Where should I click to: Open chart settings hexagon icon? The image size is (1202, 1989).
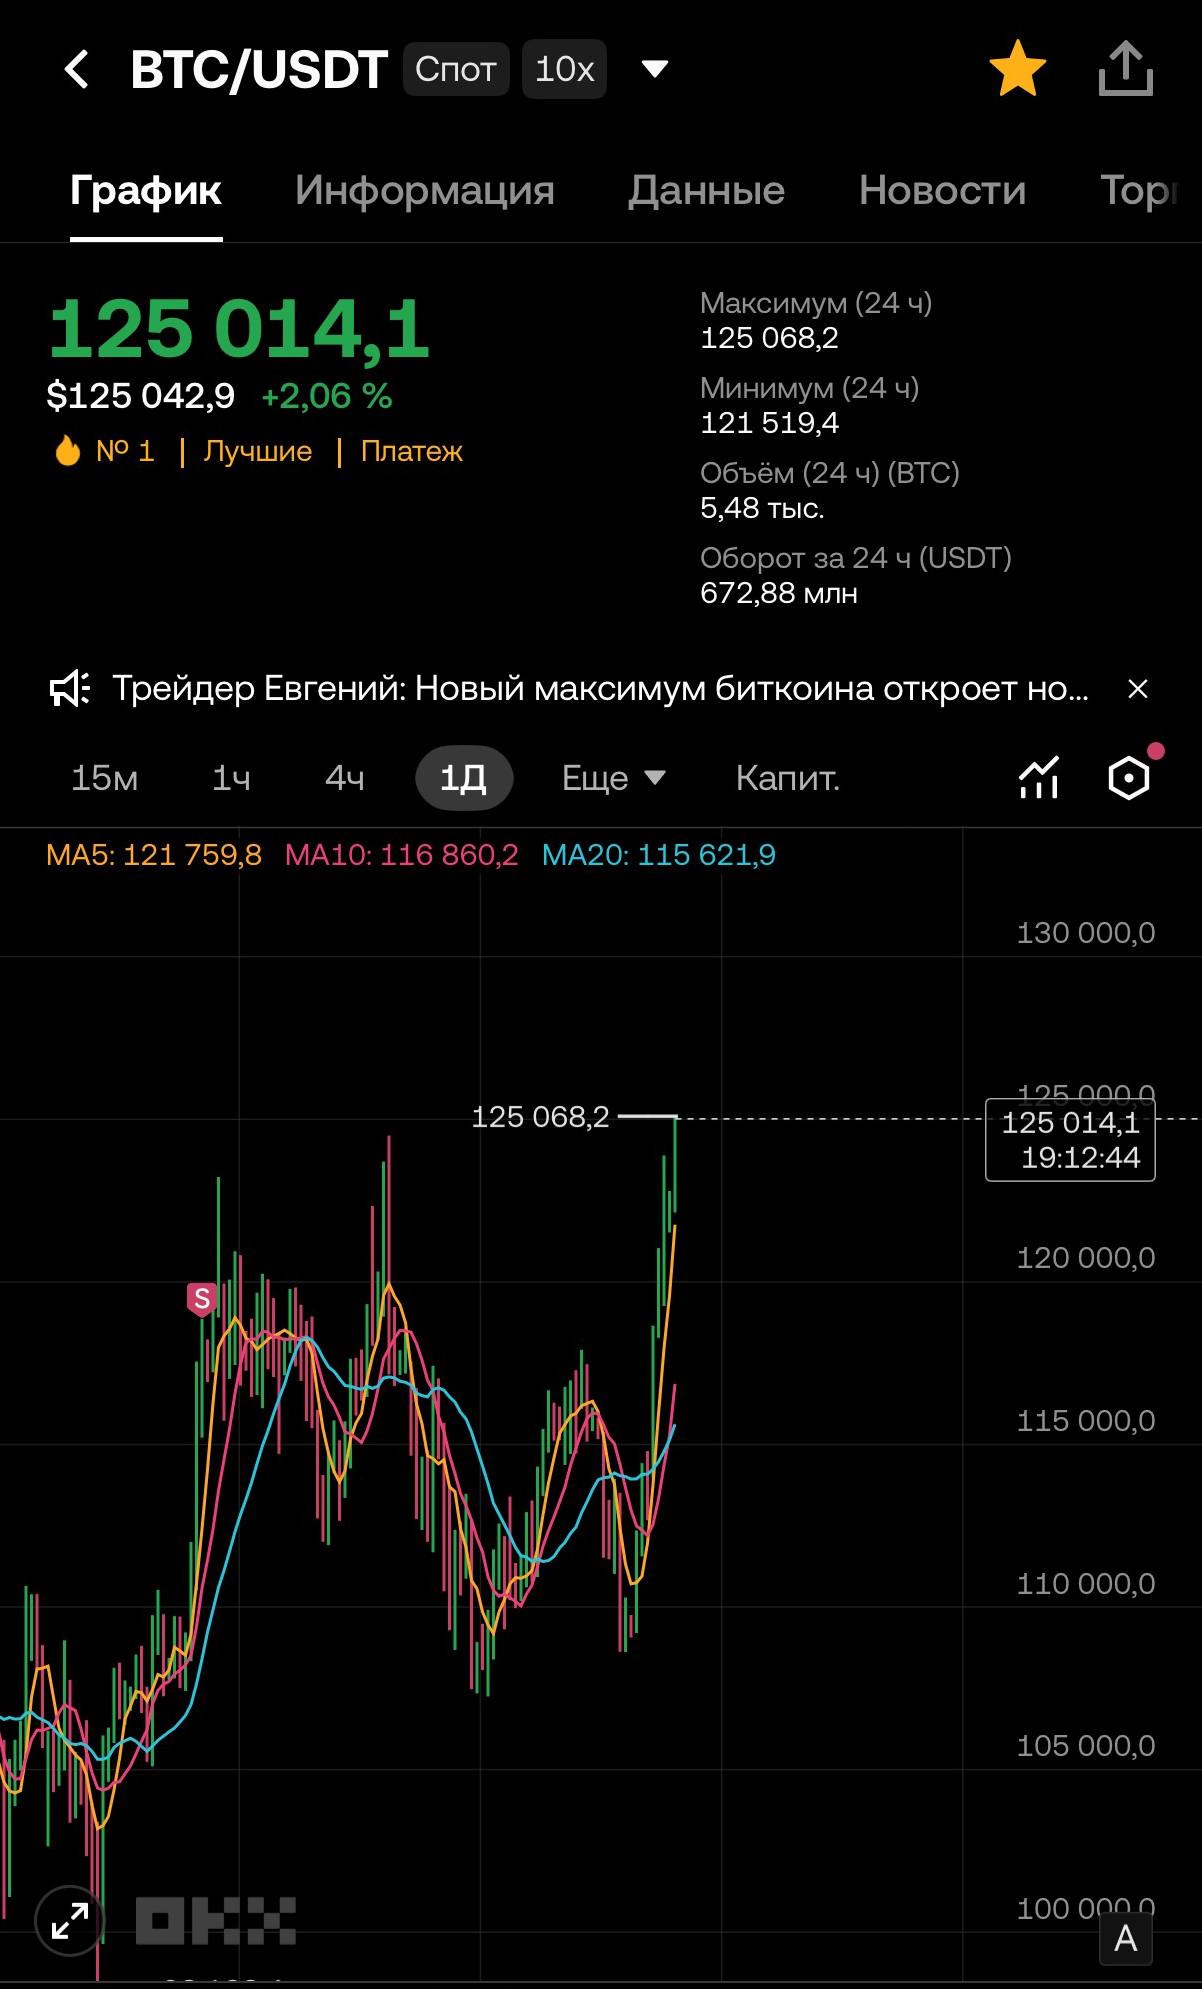[1129, 778]
